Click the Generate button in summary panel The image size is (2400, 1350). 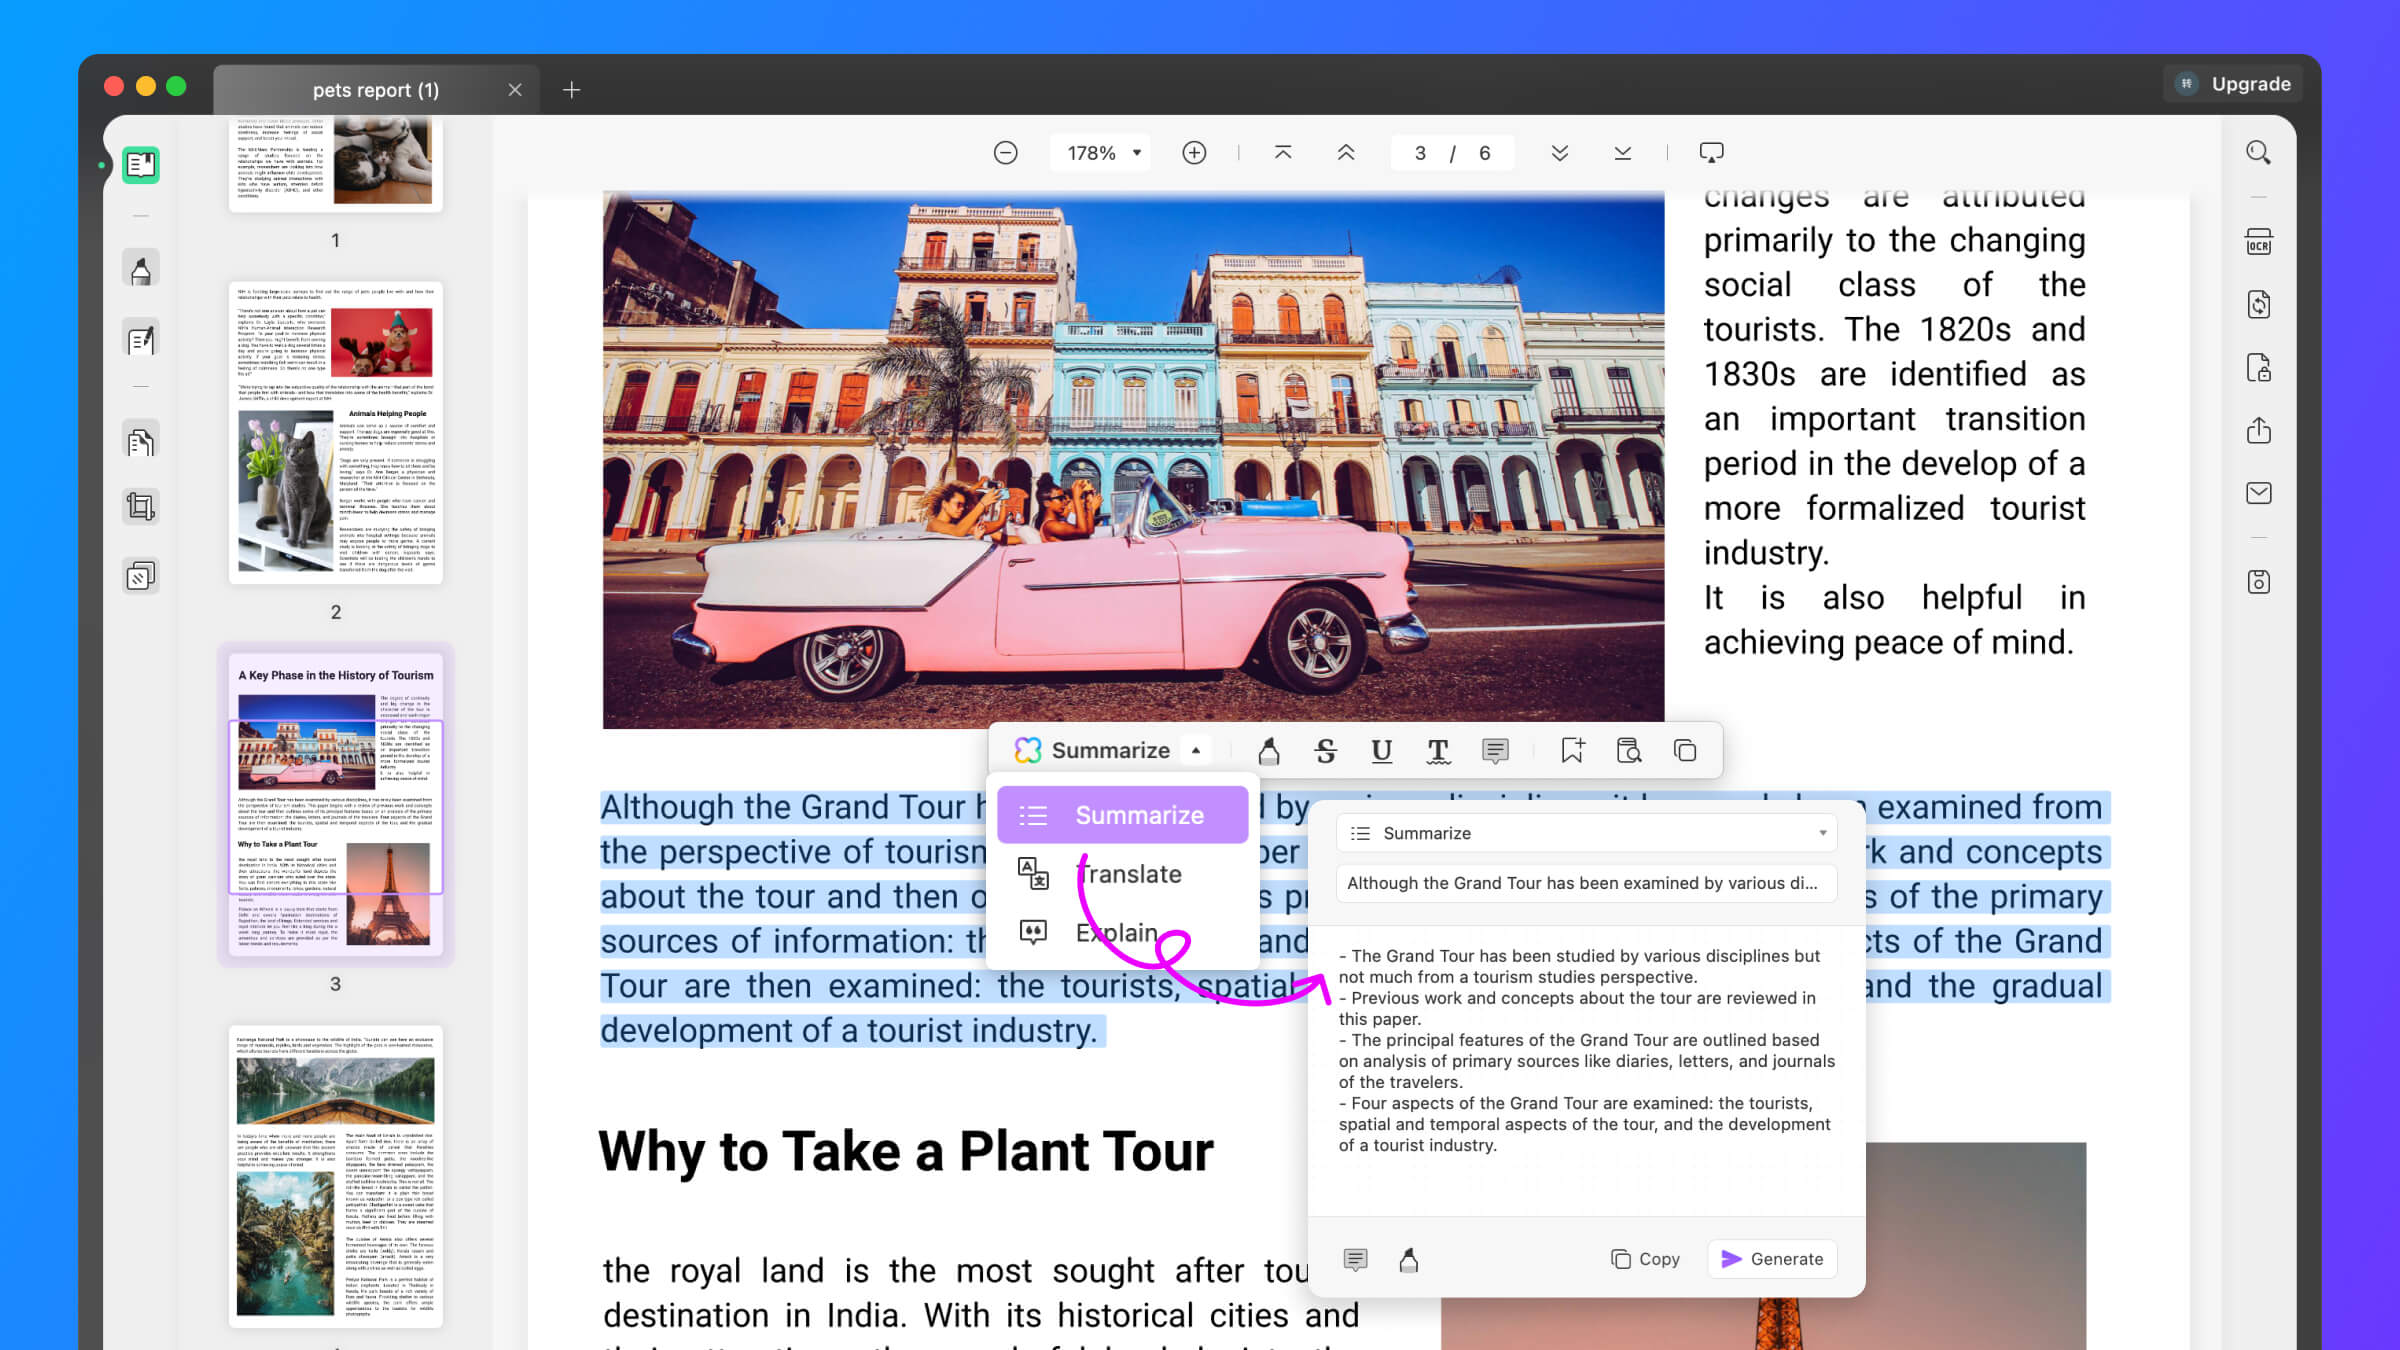(1772, 1258)
